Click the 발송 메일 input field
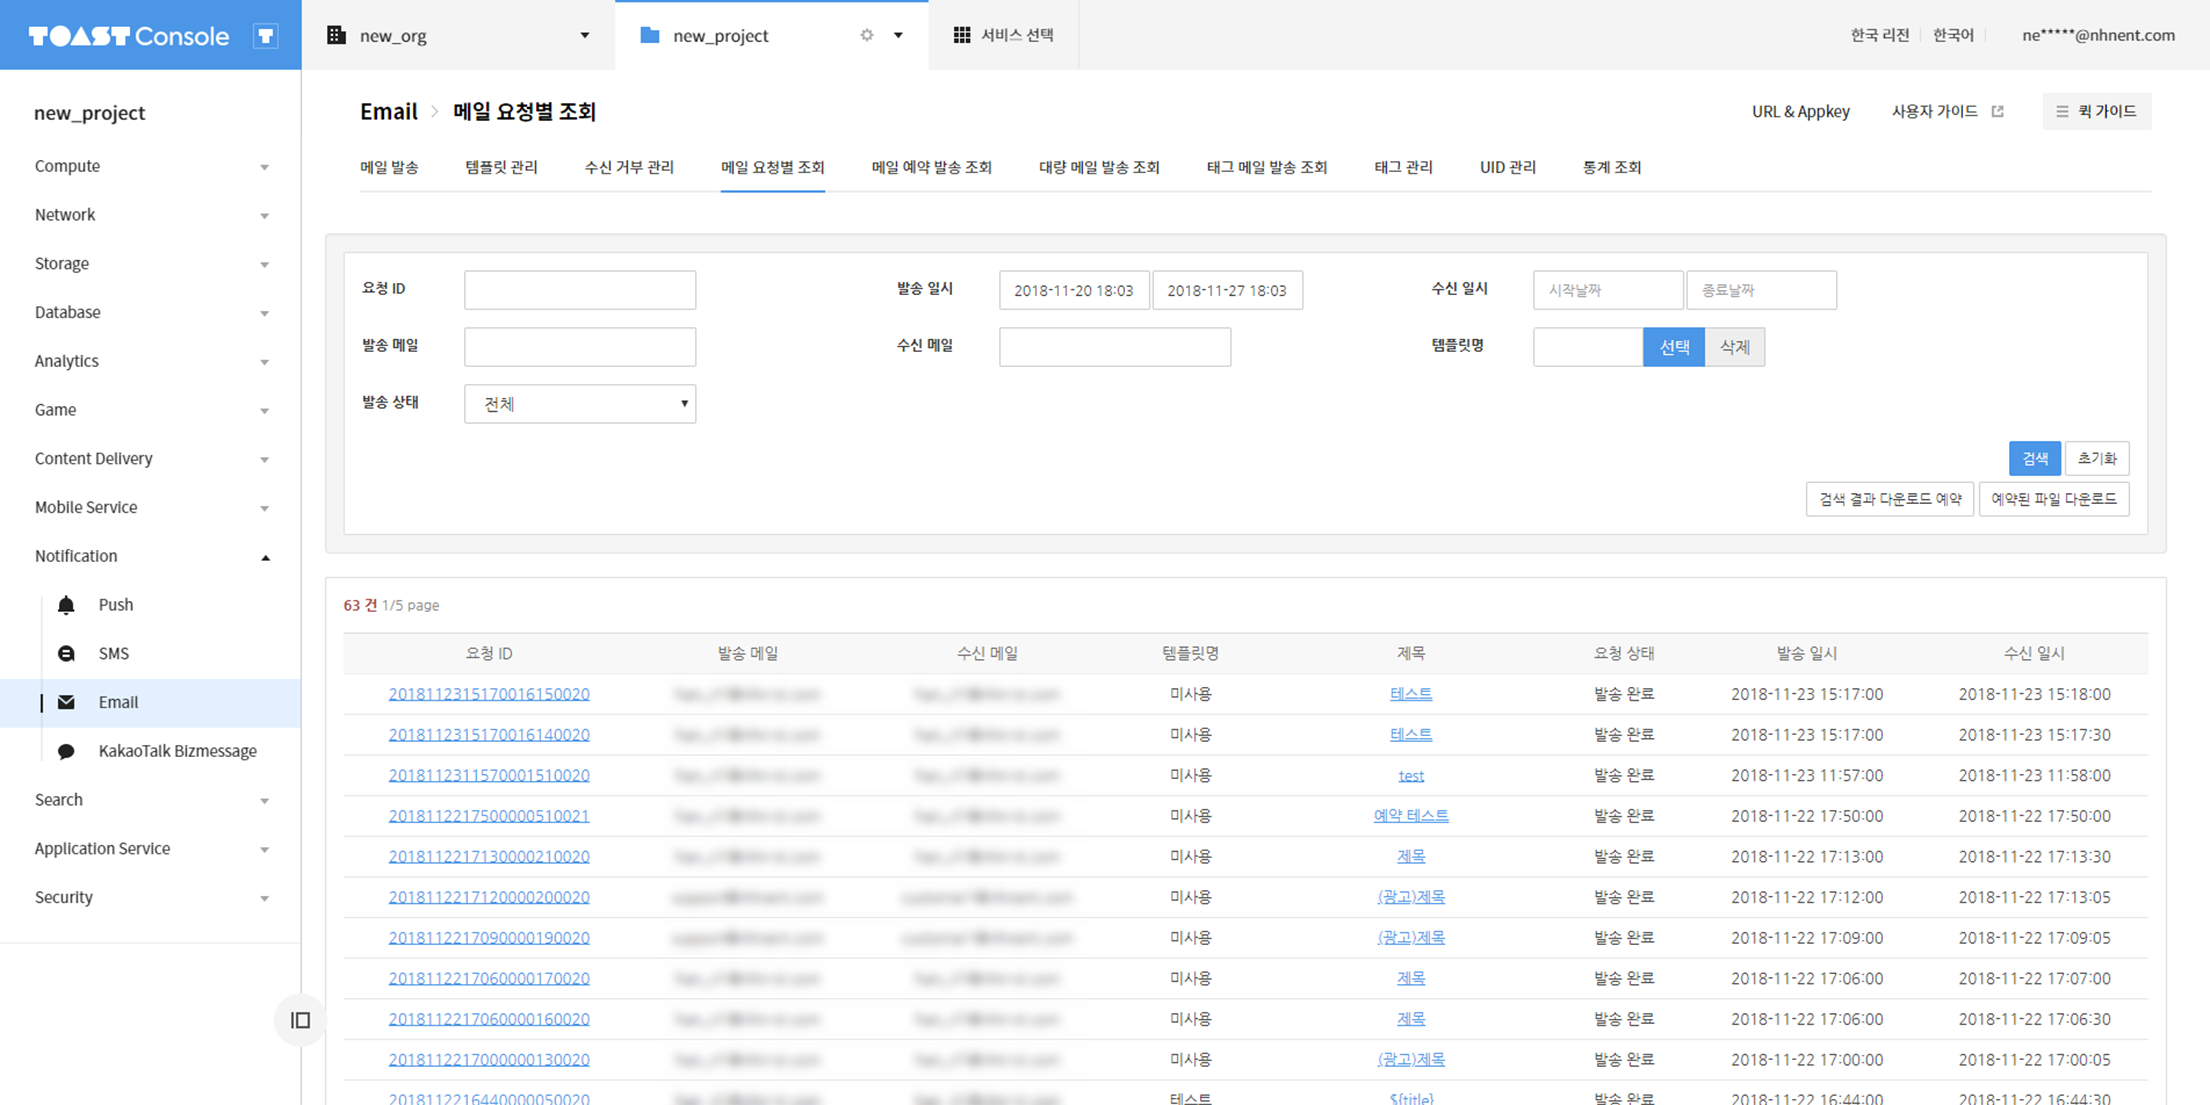Image resolution: width=2210 pixels, height=1105 pixels. point(580,347)
